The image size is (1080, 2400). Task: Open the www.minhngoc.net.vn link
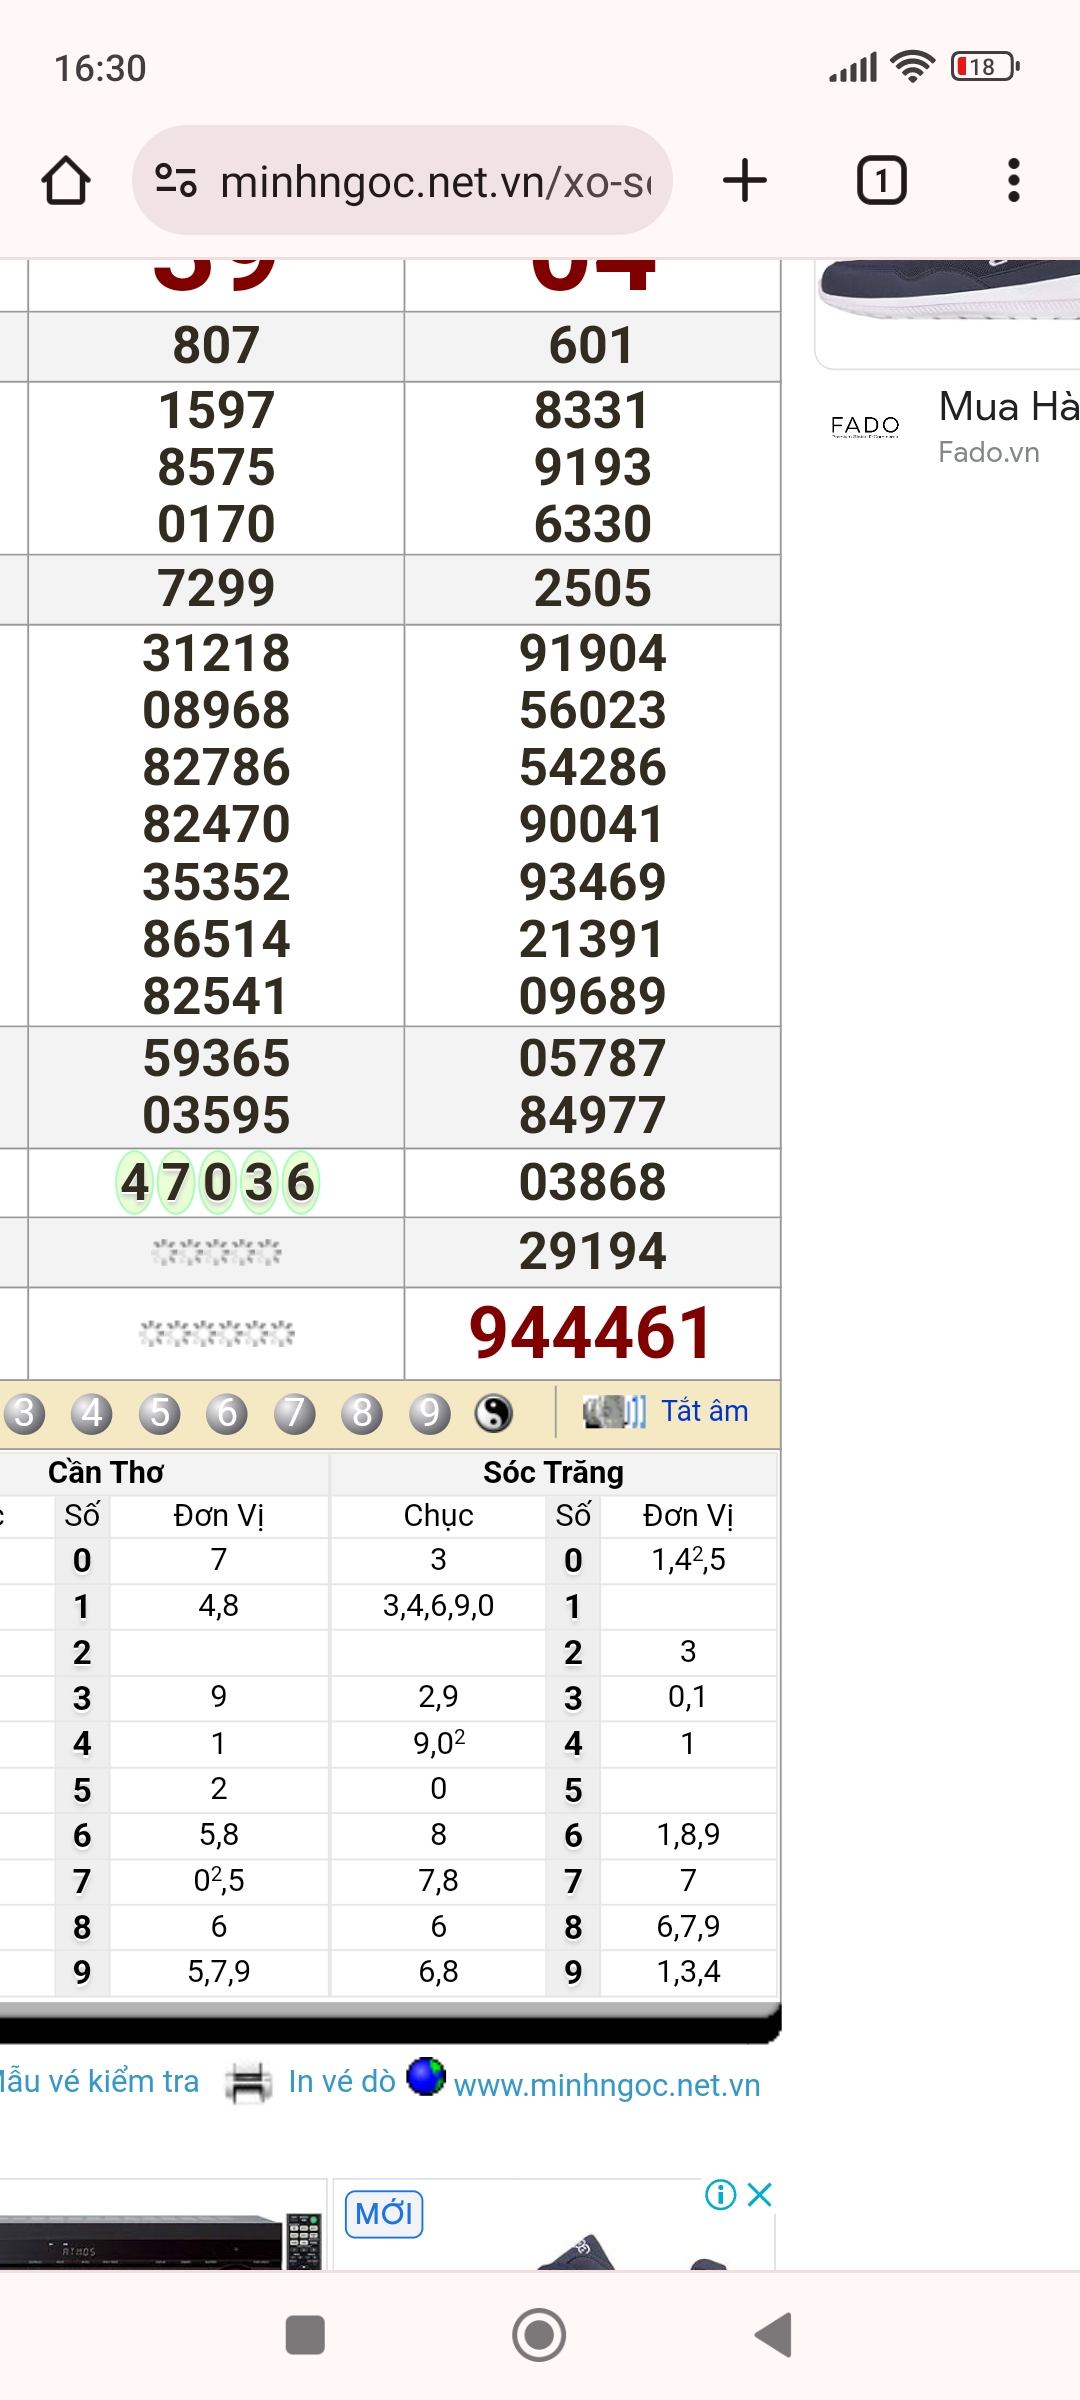pyautogui.click(x=607, y=2085)
